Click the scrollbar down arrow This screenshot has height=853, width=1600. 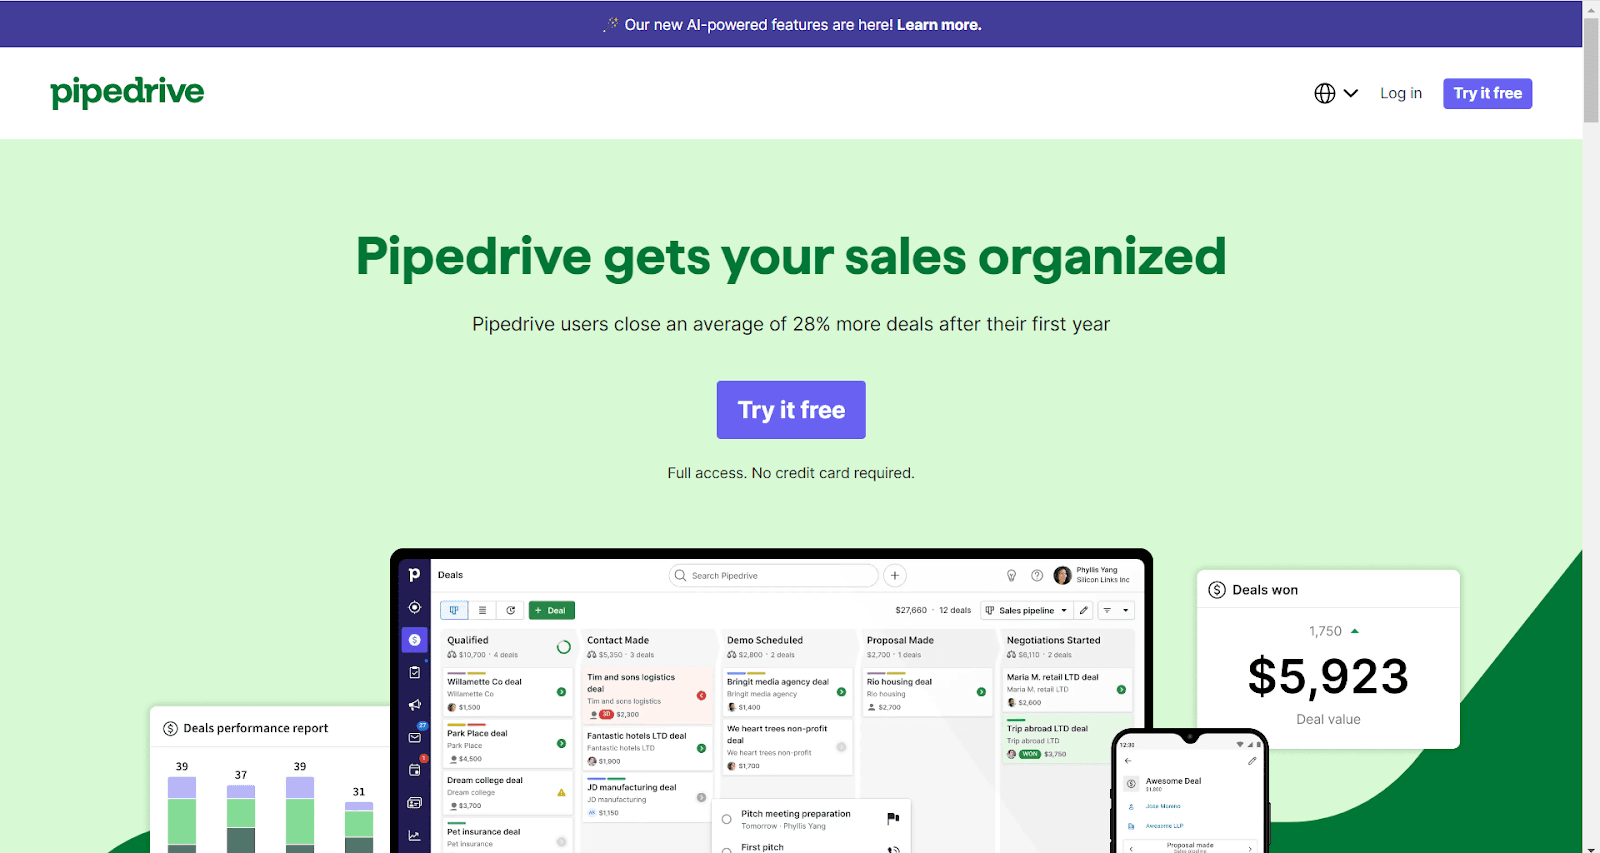pos(1591,847)
